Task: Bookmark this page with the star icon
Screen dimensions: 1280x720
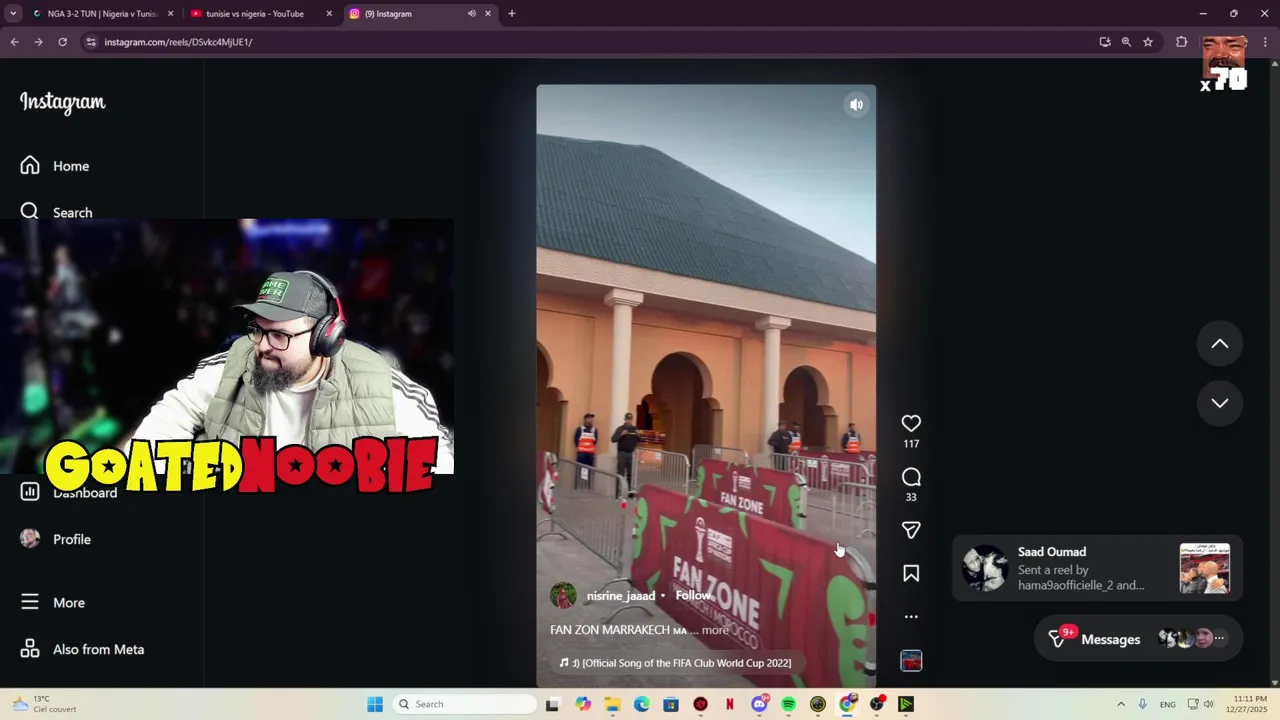Action: coord(1148,42)
